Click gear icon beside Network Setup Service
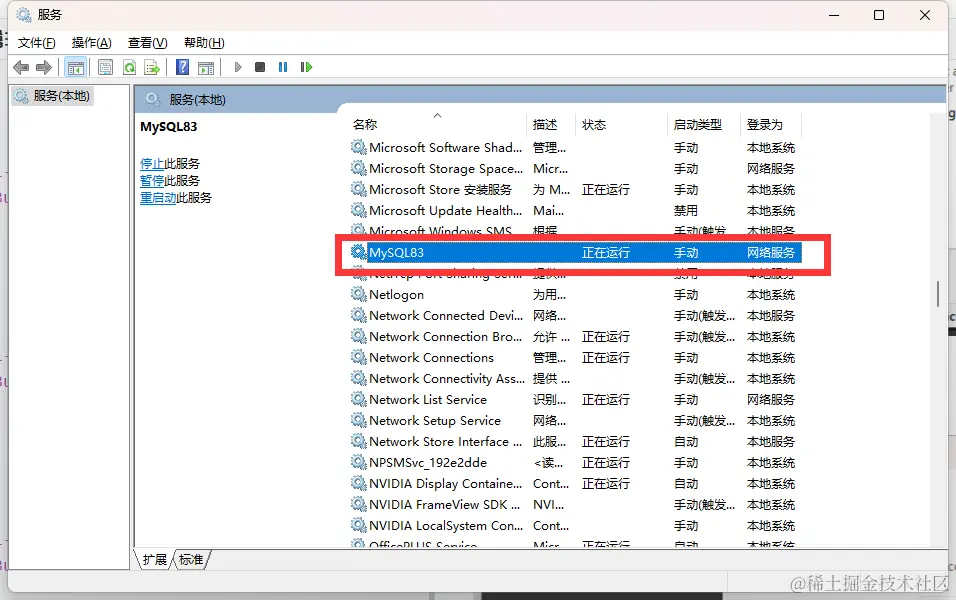The image size is (956, 600). point(358,420)
